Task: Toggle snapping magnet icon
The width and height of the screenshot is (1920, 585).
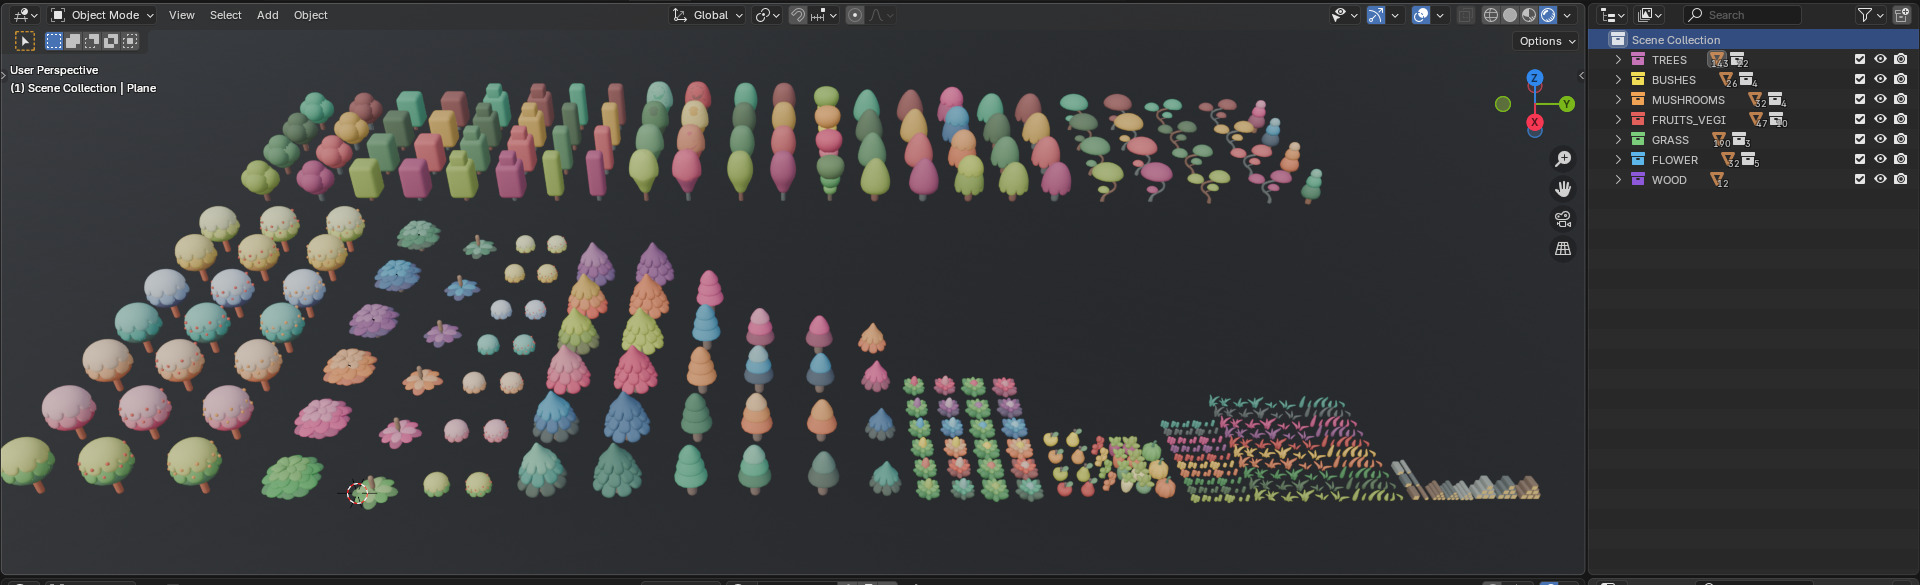Action: pyautogui.click(x=798, y=15)
